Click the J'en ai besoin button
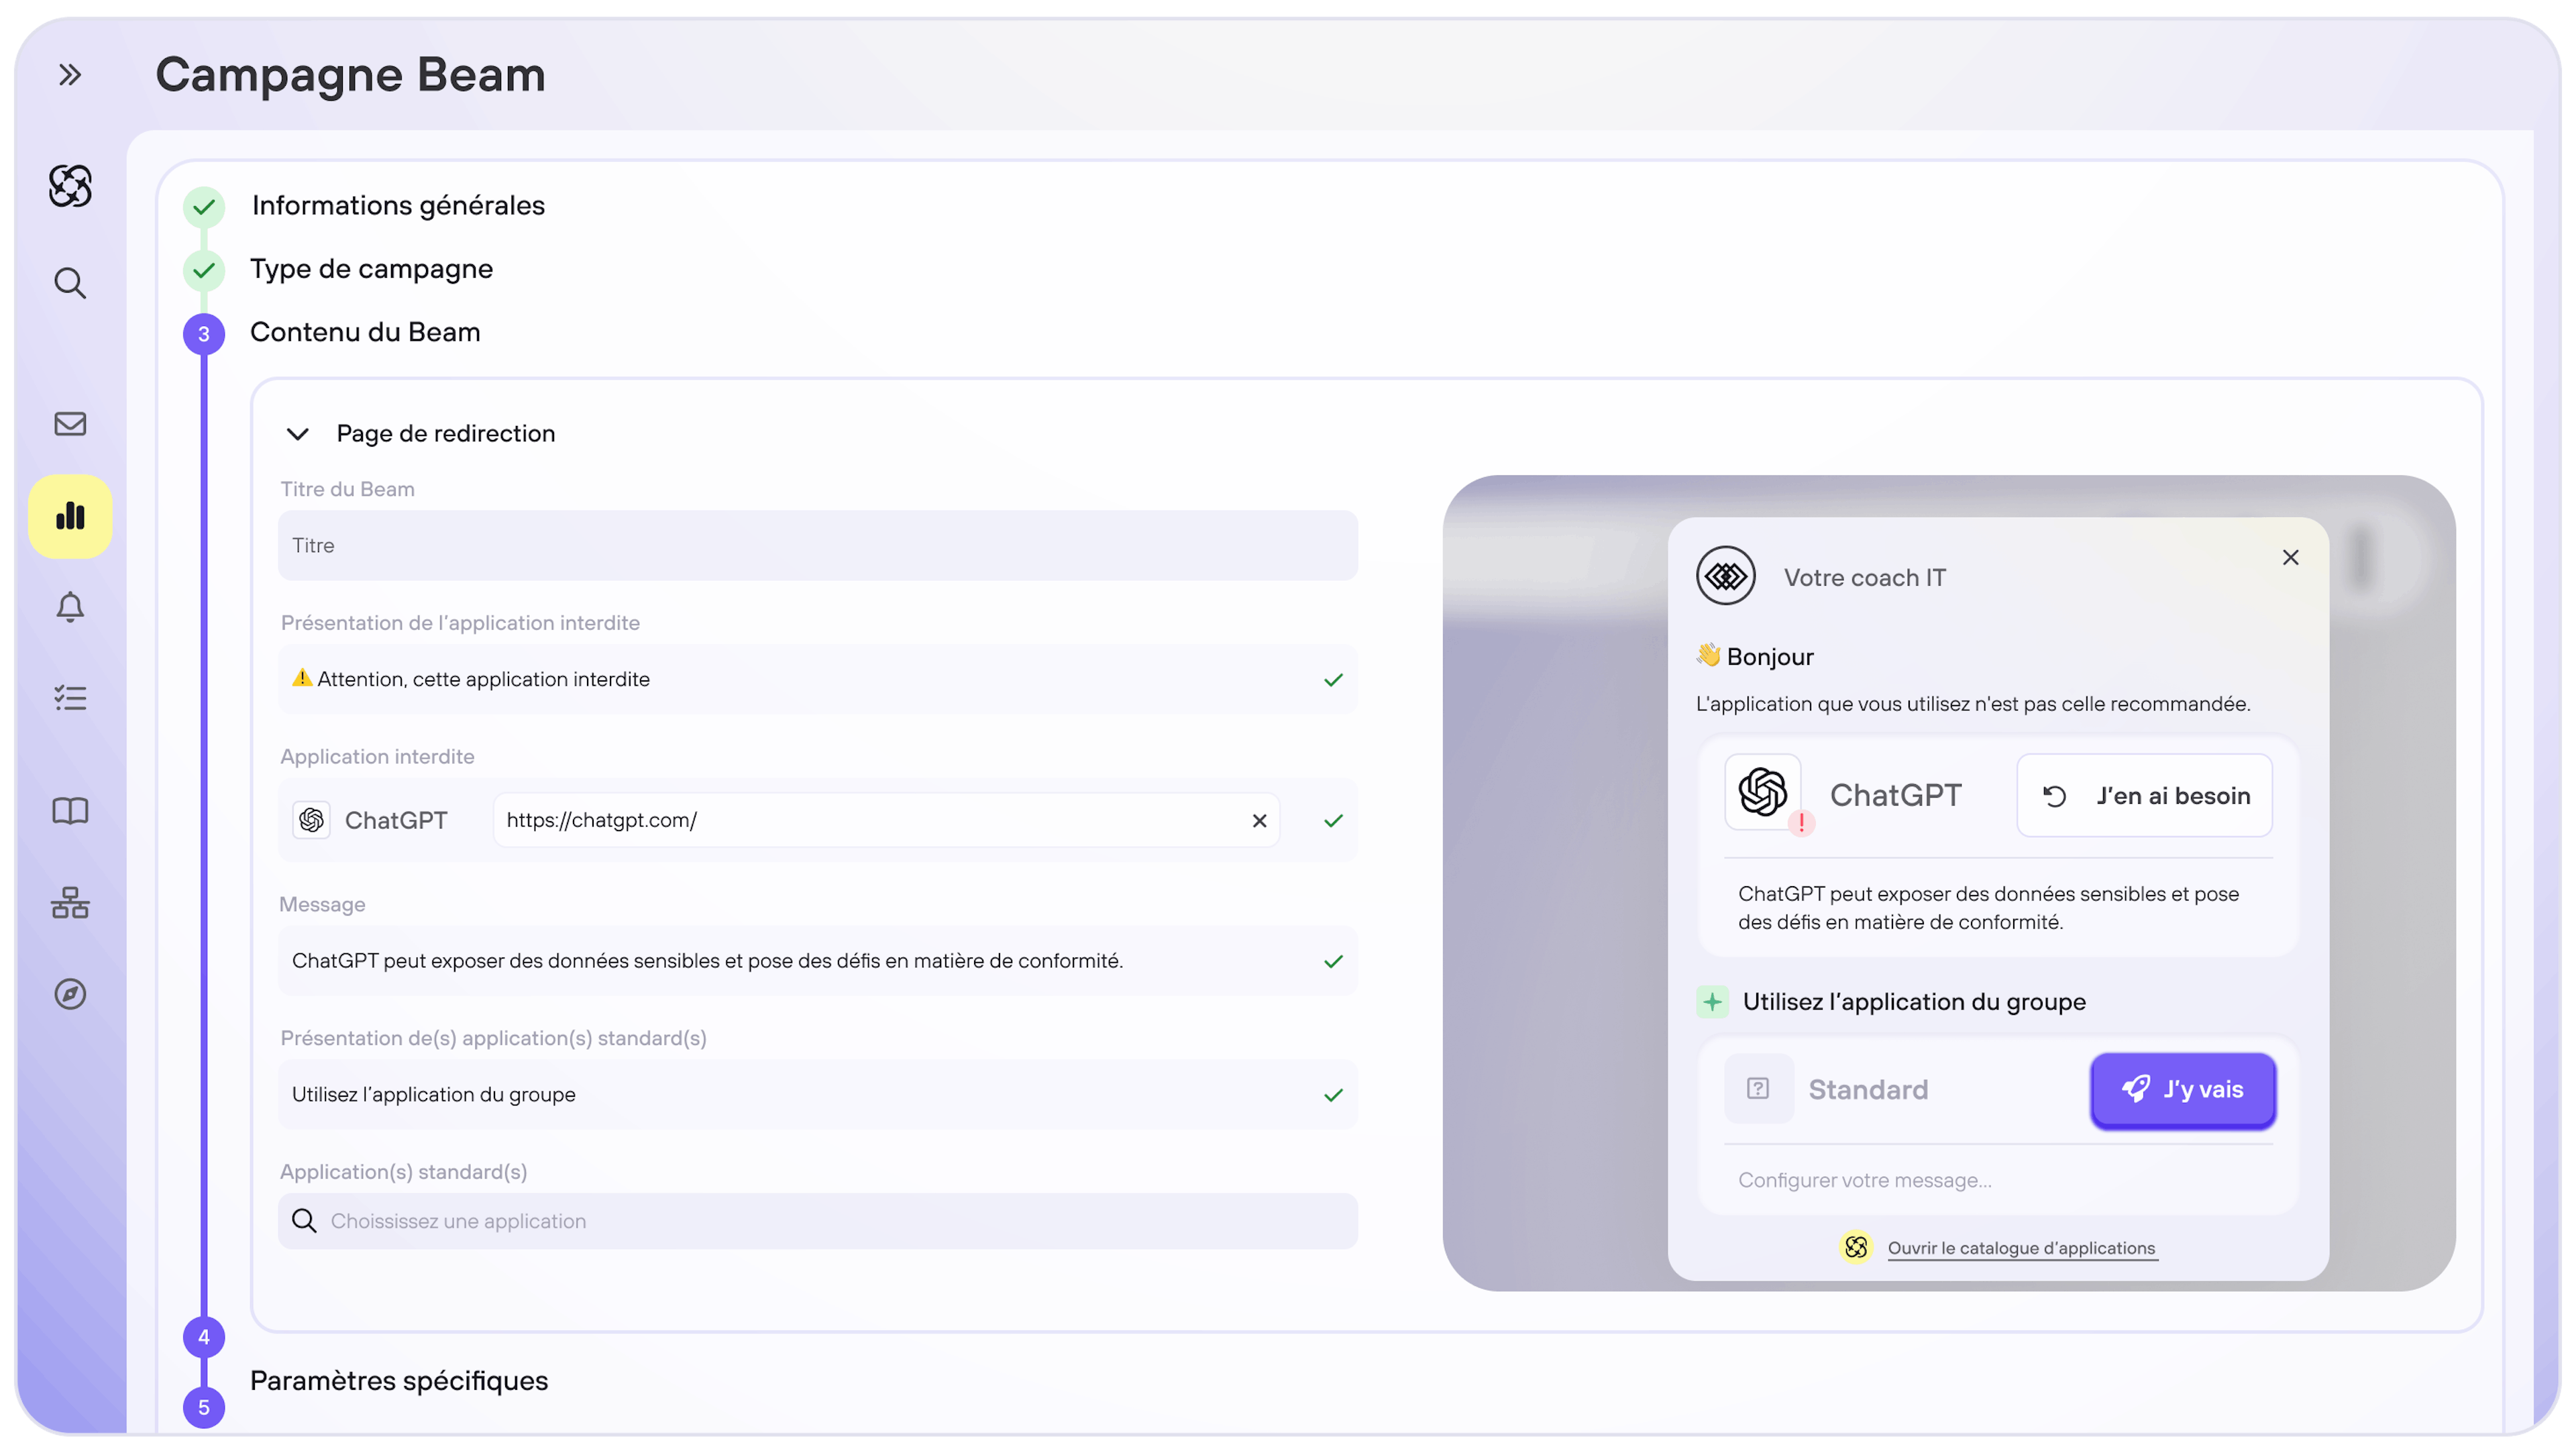Viewport: 2576px width, 1449px height. [x=2144, y=796]
